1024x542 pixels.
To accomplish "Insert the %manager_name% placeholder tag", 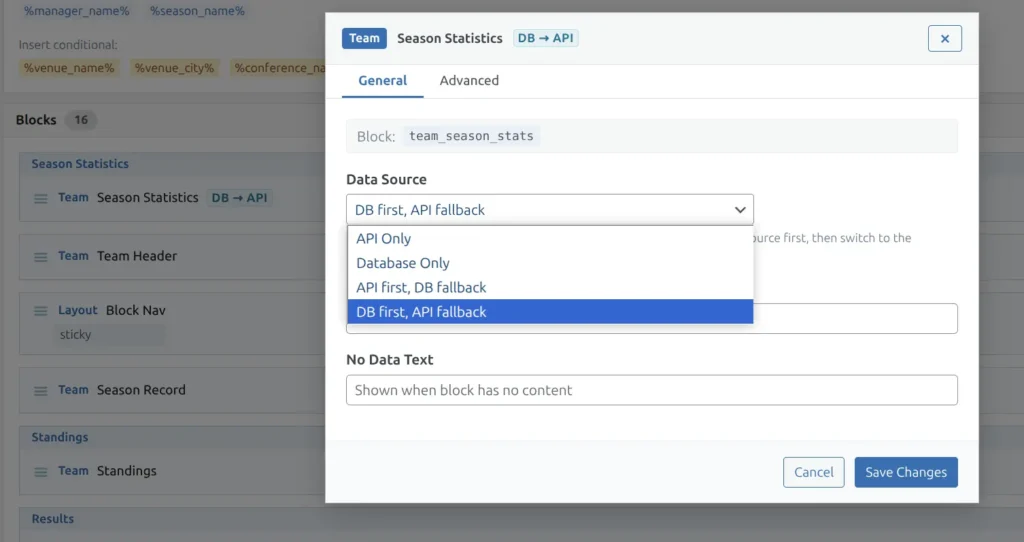I will click(x=76, y=11).
